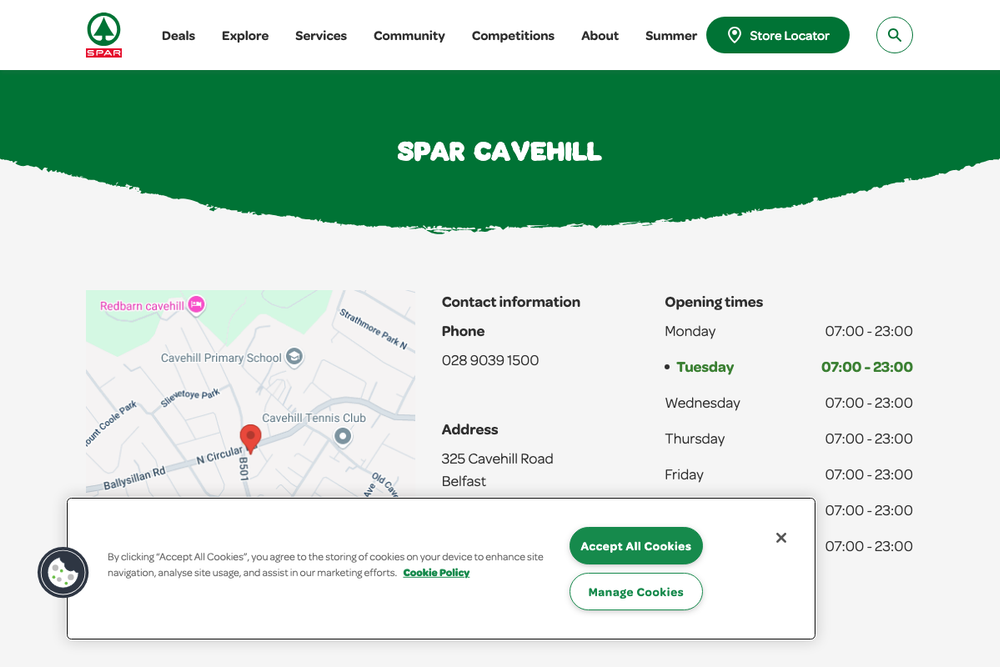
Task: Click the Friday opening hours row
Action: click(788, 474)
